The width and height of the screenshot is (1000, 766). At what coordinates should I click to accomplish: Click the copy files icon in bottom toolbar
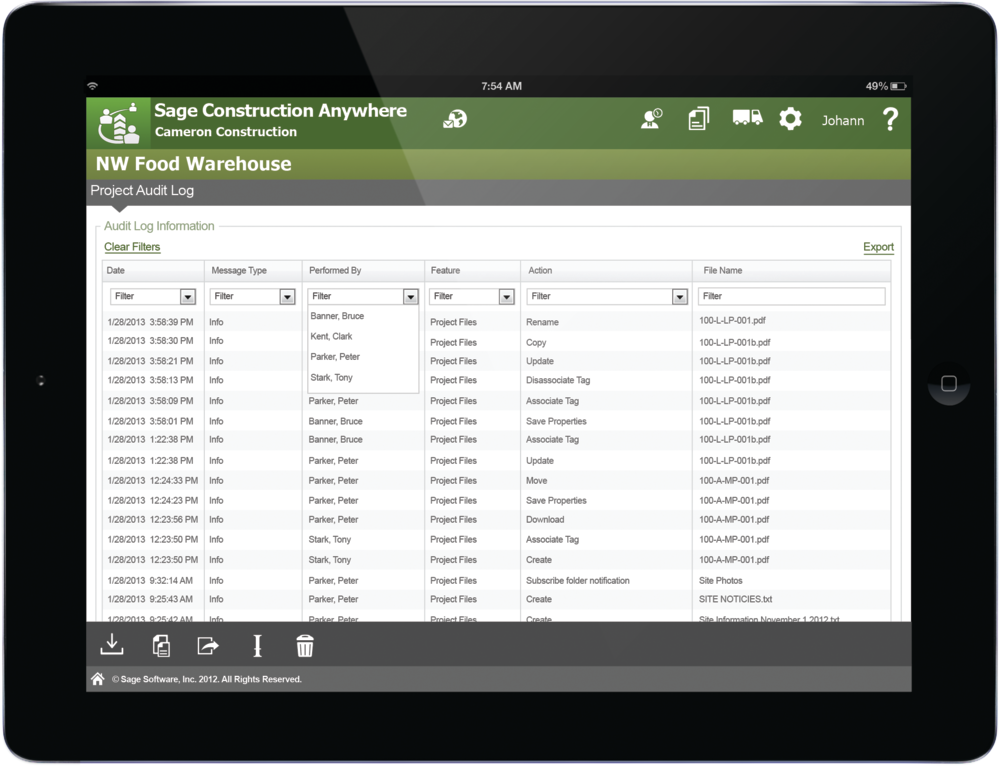tap(161, 645)
